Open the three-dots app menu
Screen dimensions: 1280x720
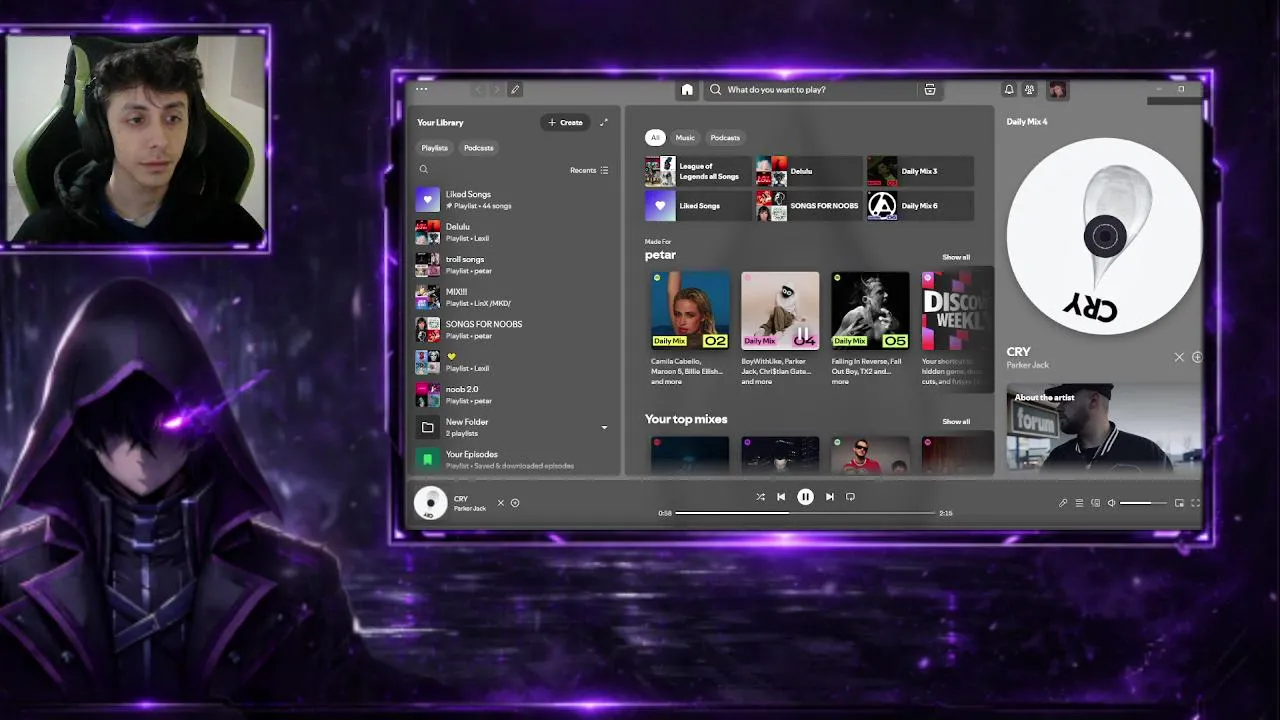(x=421, y=89)
